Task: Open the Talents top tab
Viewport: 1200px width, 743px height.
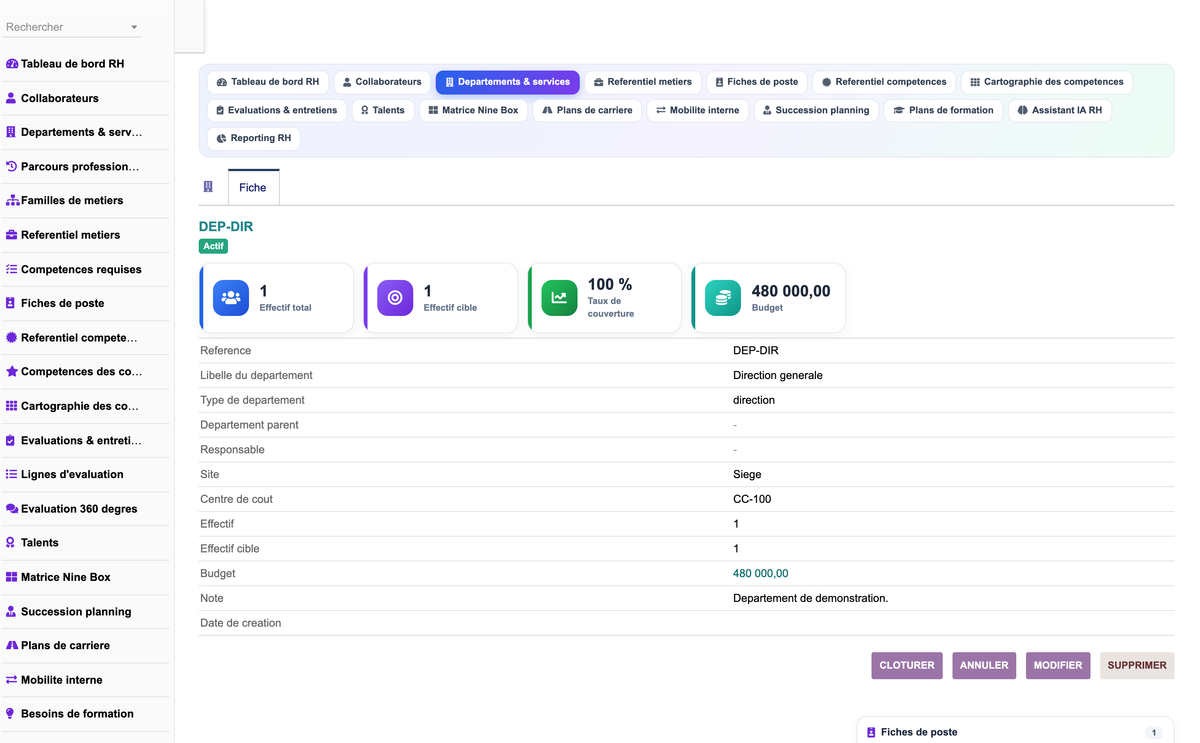Action: [x=383, y=110]
